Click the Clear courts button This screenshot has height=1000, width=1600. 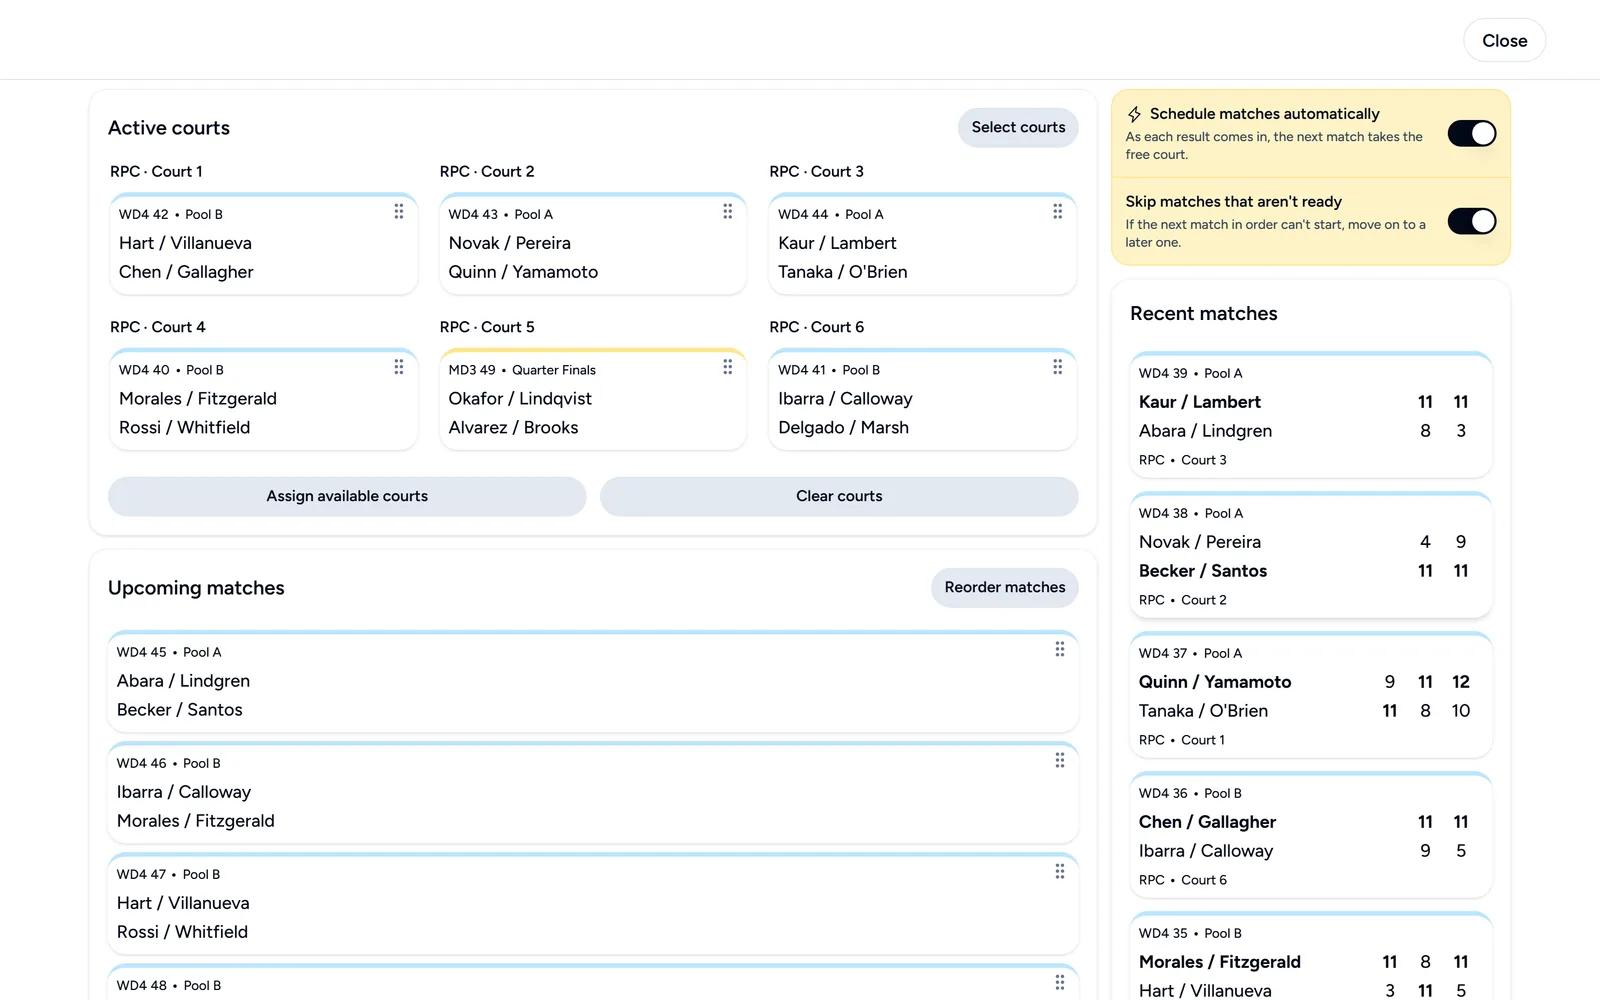(839, 496)
